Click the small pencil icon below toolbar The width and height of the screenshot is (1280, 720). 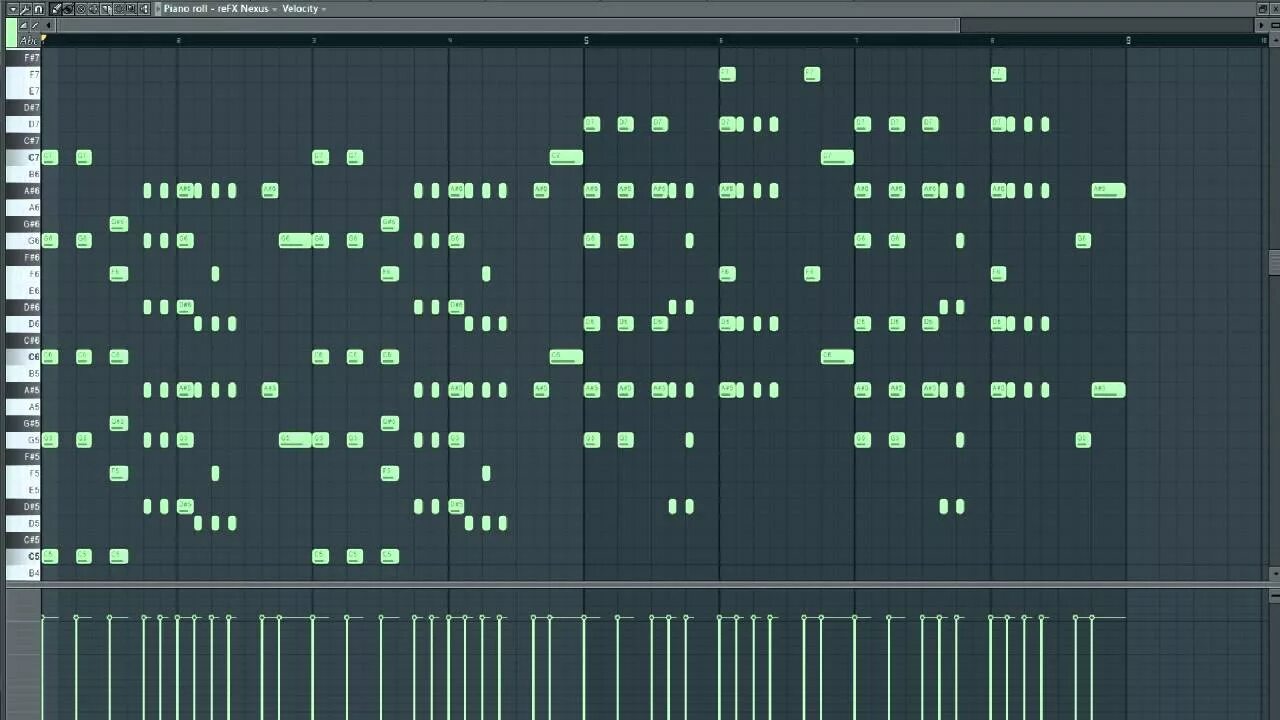pos(35,25)
